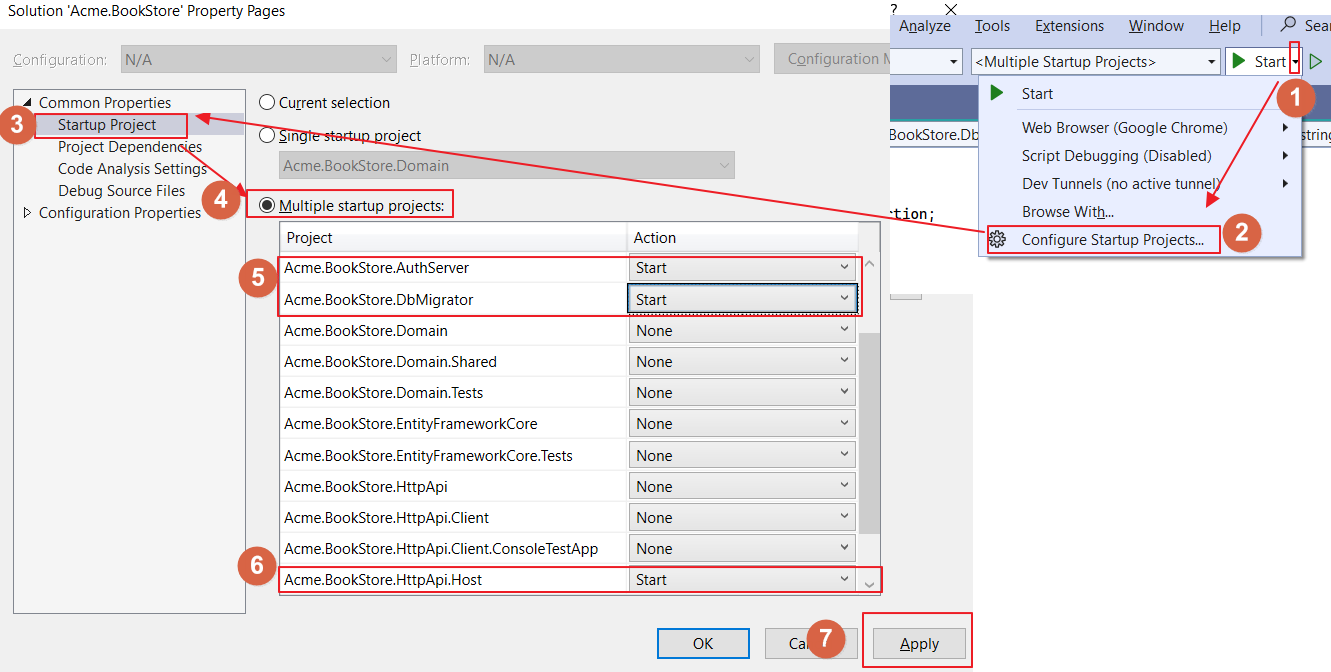Select the Single startup project radio button
The image size is (1331, 672).
[x=267, y=135]
